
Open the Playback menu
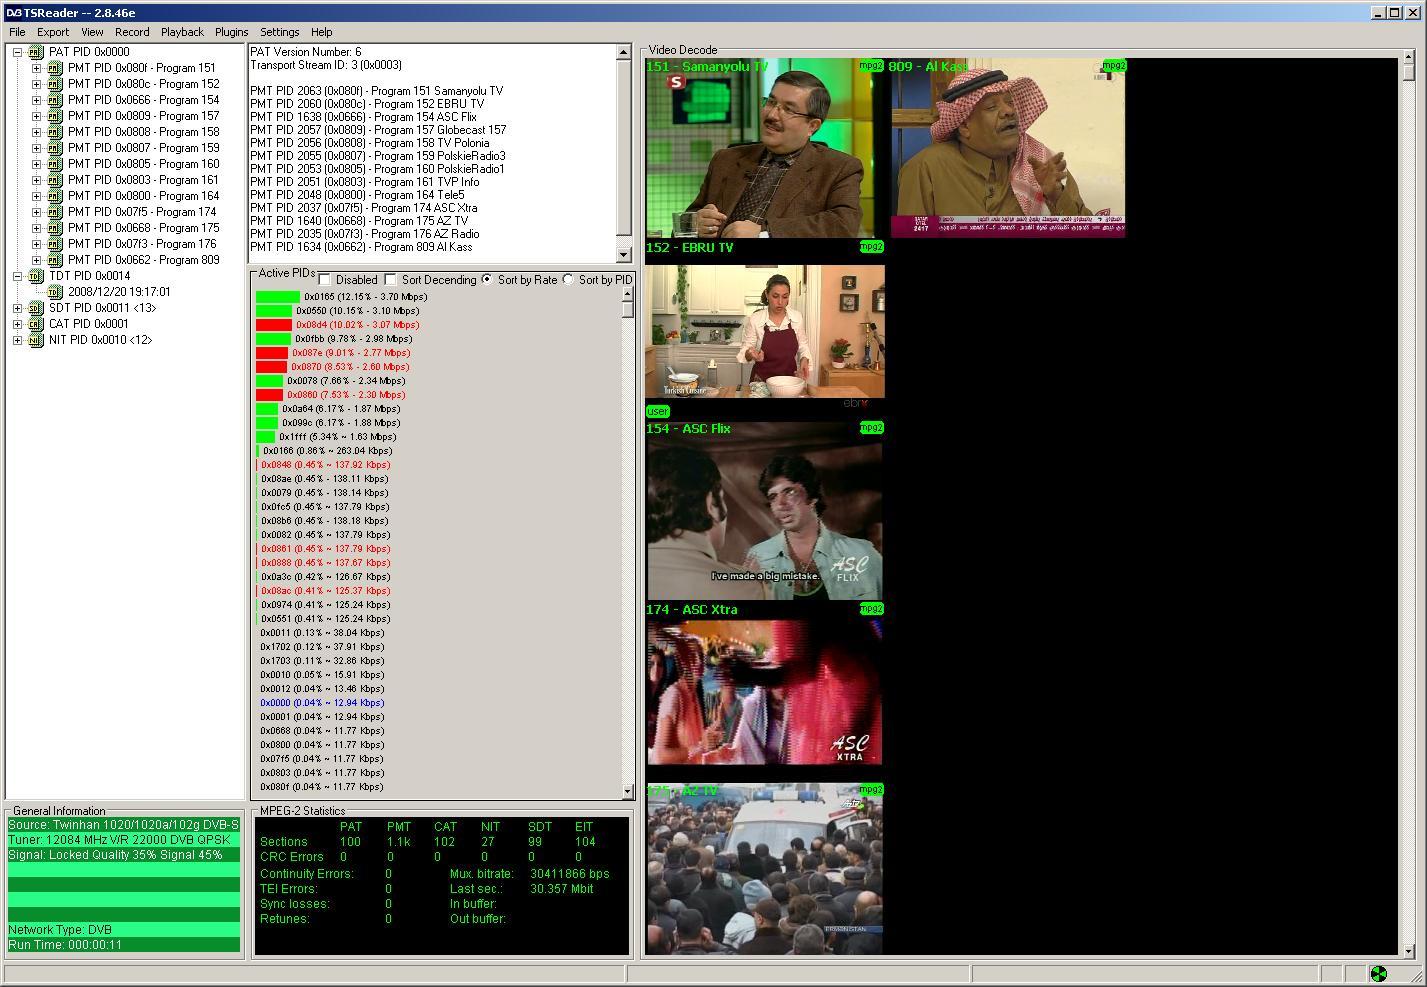click(x=182, y=32)
